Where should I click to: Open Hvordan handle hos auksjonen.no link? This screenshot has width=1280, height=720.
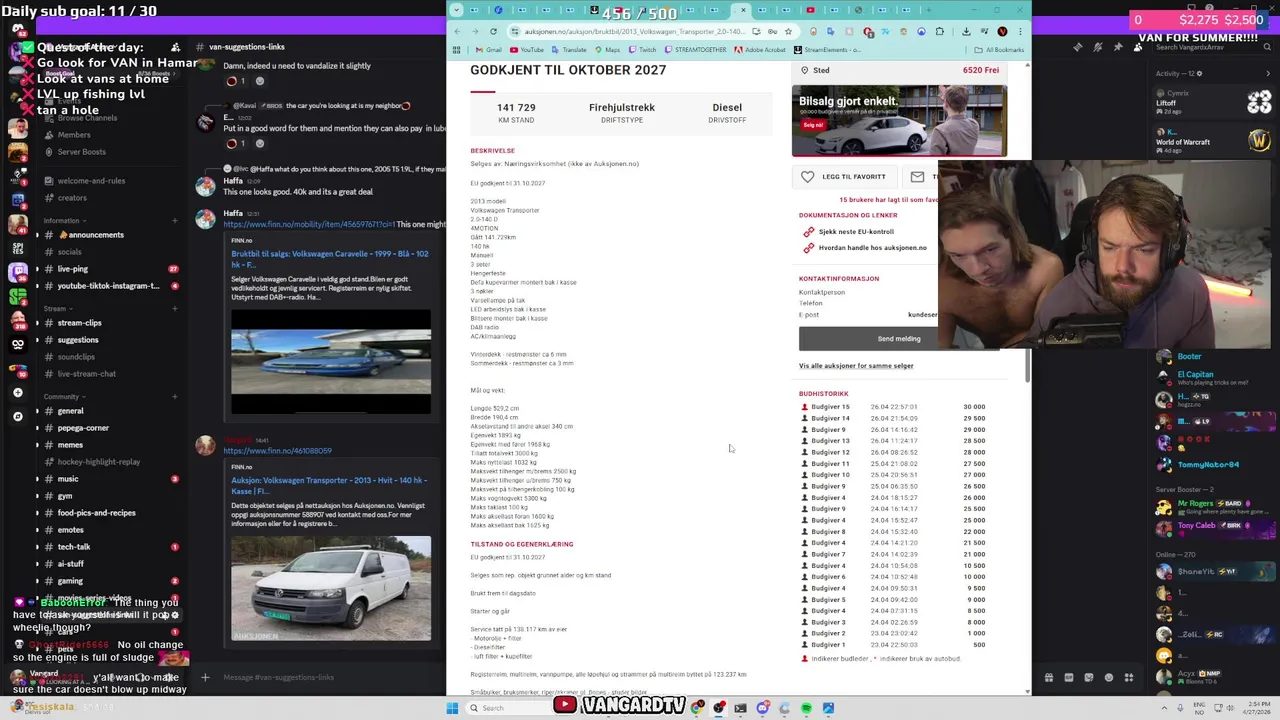click(x=872, y=248)
